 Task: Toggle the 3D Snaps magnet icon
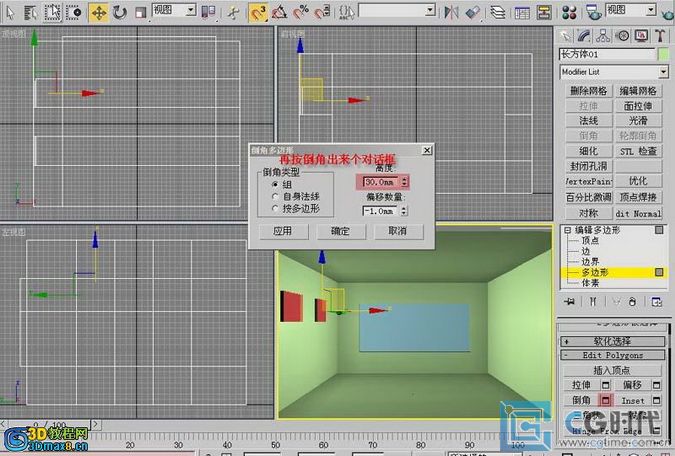click(258, 13)
